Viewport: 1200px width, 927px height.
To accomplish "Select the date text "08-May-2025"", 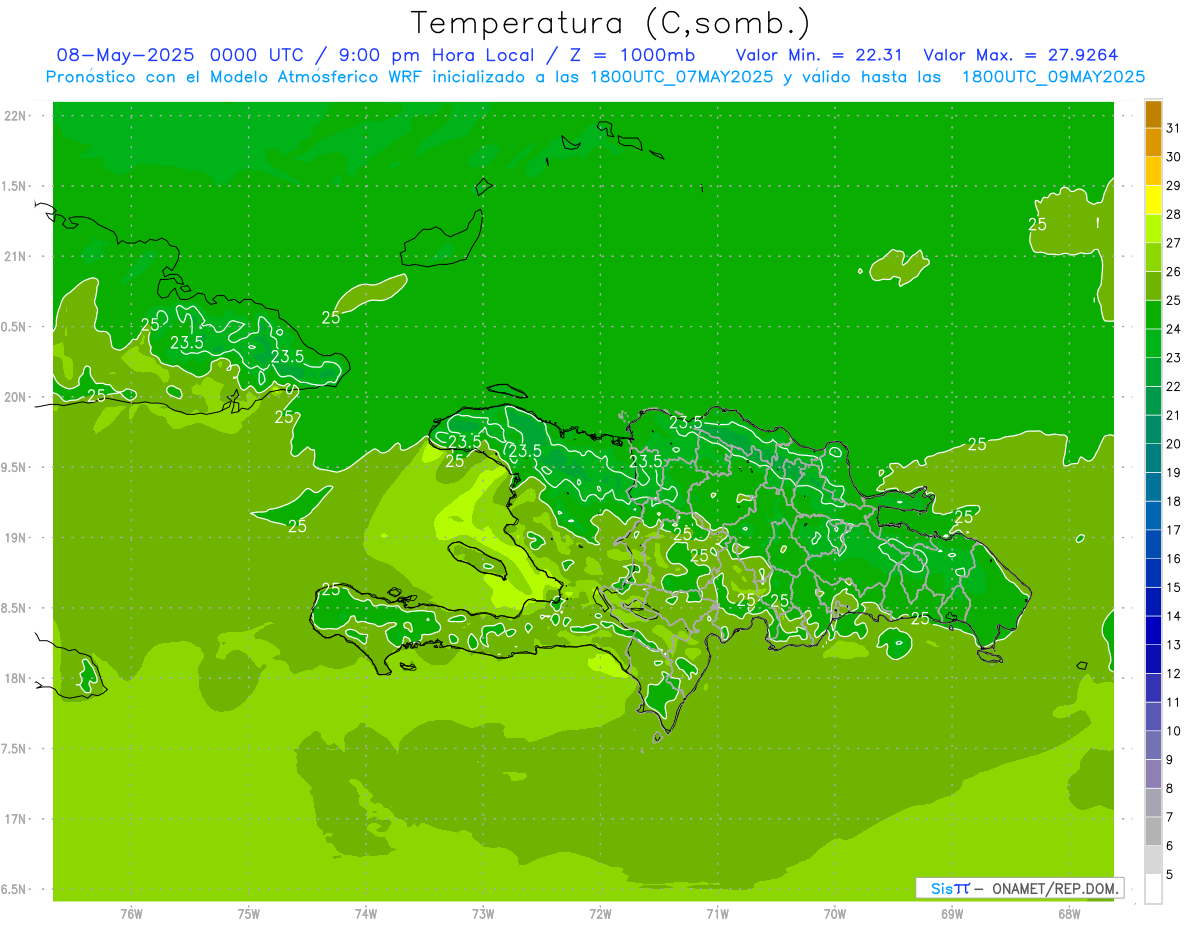I will [x=125, y=55].
